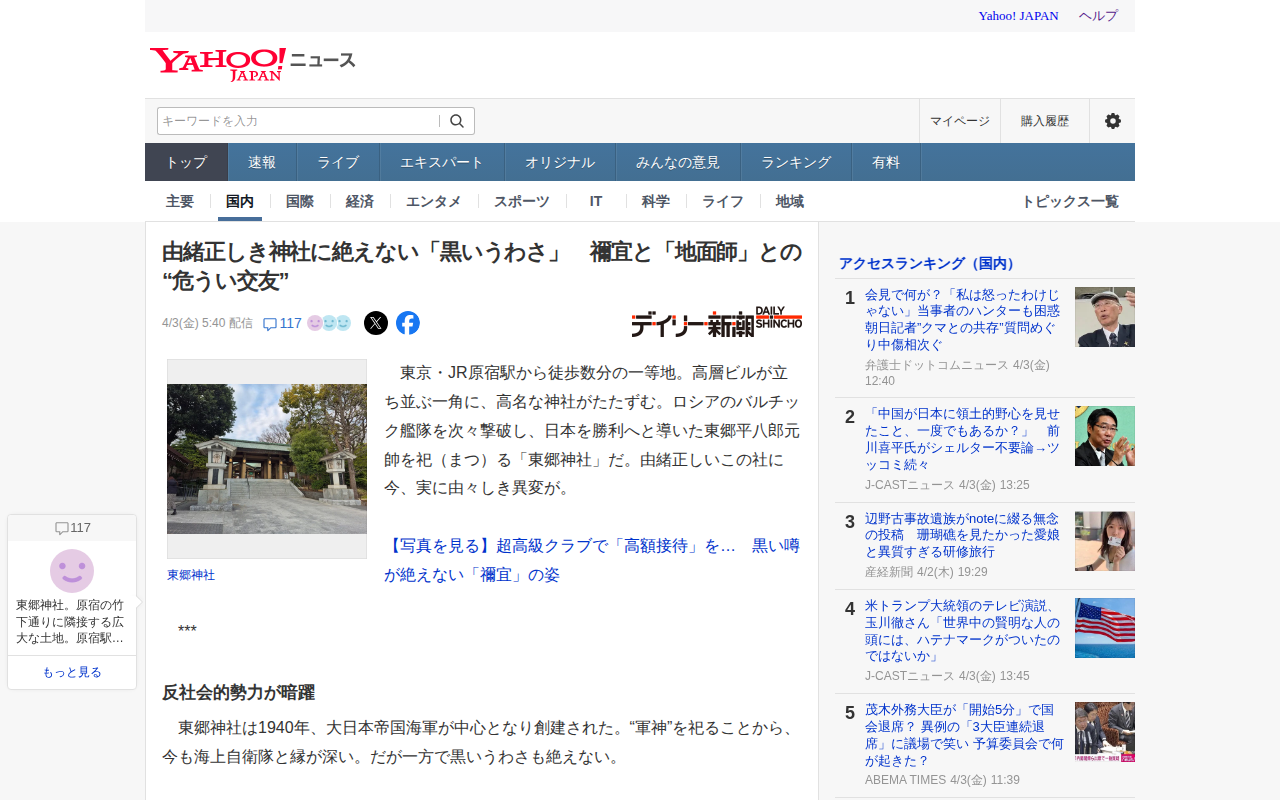Image resolution: width=1280 pixels, height=800 pixels.
Task: Click the keyword search input field
Action: click(298, 121)
